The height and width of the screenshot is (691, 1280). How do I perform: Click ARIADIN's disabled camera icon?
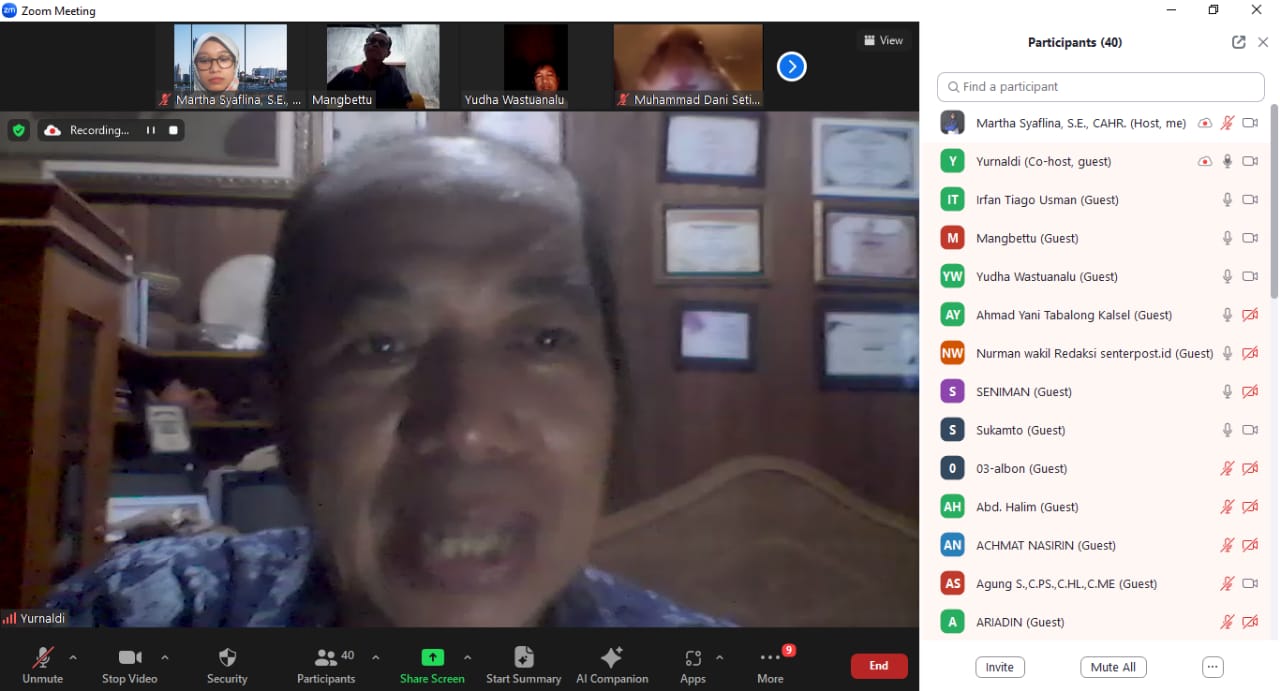click(x=1250, y=622)
